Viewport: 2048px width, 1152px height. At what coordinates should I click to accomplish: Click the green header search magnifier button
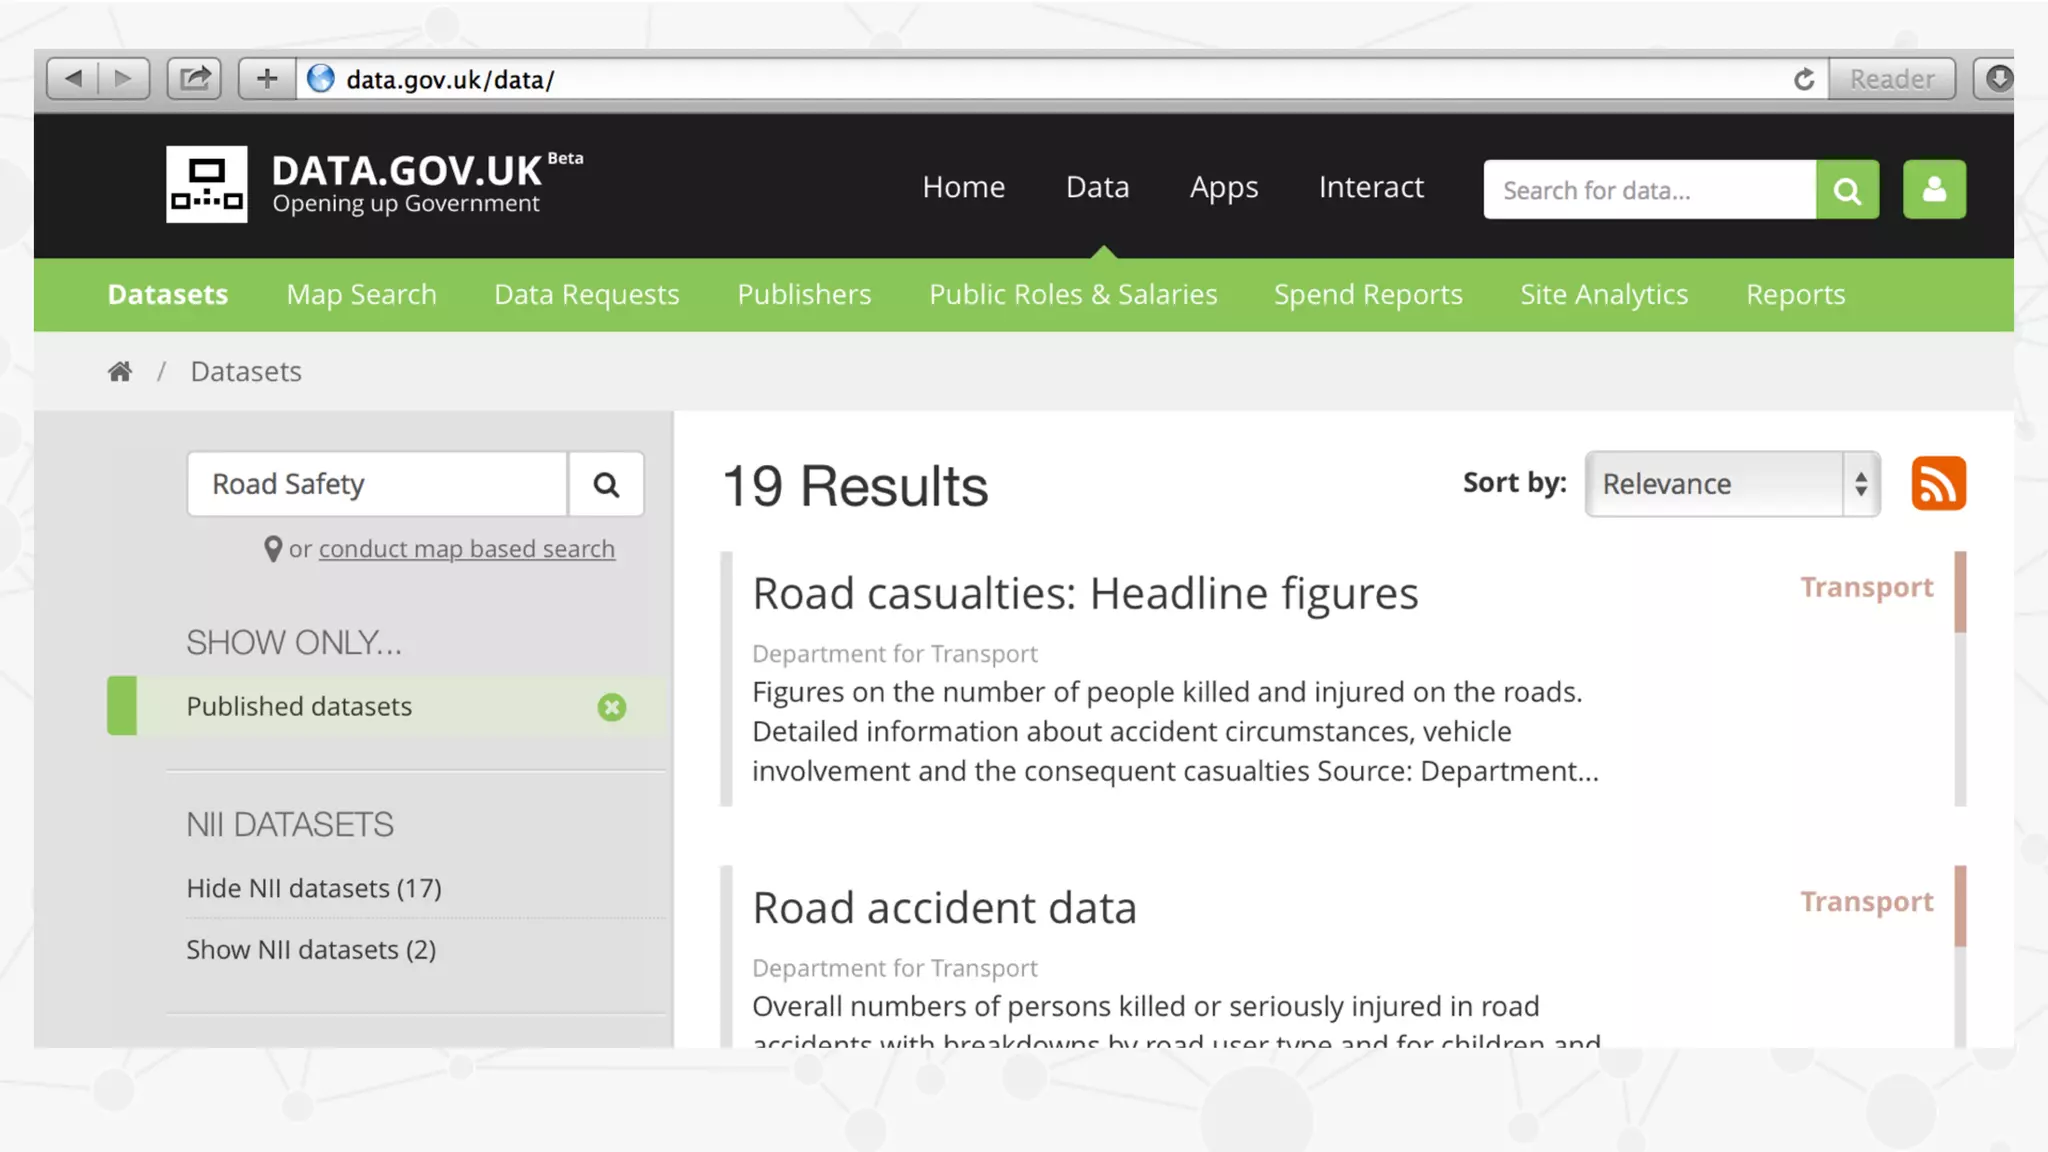1847,190
